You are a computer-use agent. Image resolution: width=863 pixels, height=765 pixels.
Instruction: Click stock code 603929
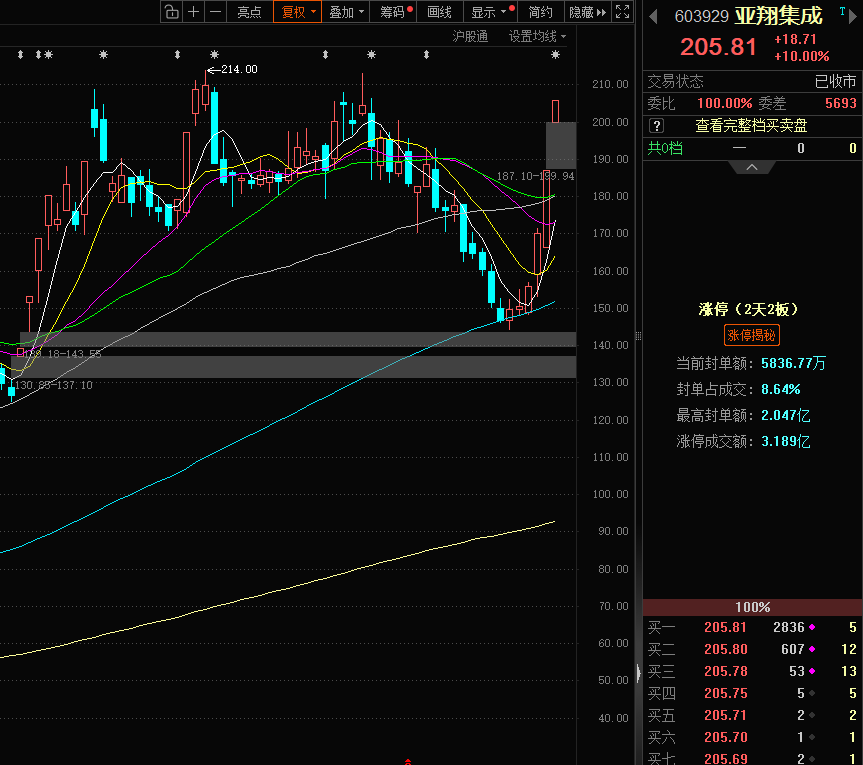coord(701,17)
